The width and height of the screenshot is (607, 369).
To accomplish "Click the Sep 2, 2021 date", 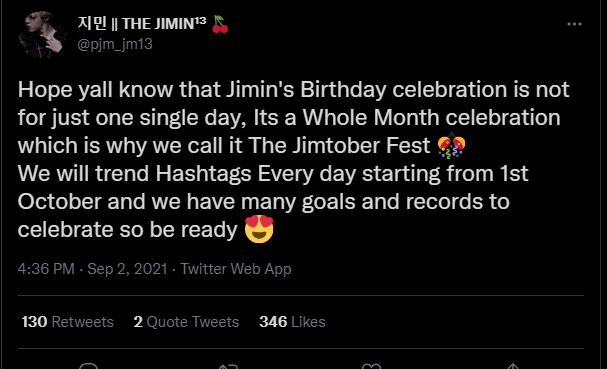I will (x=127, y=269).
